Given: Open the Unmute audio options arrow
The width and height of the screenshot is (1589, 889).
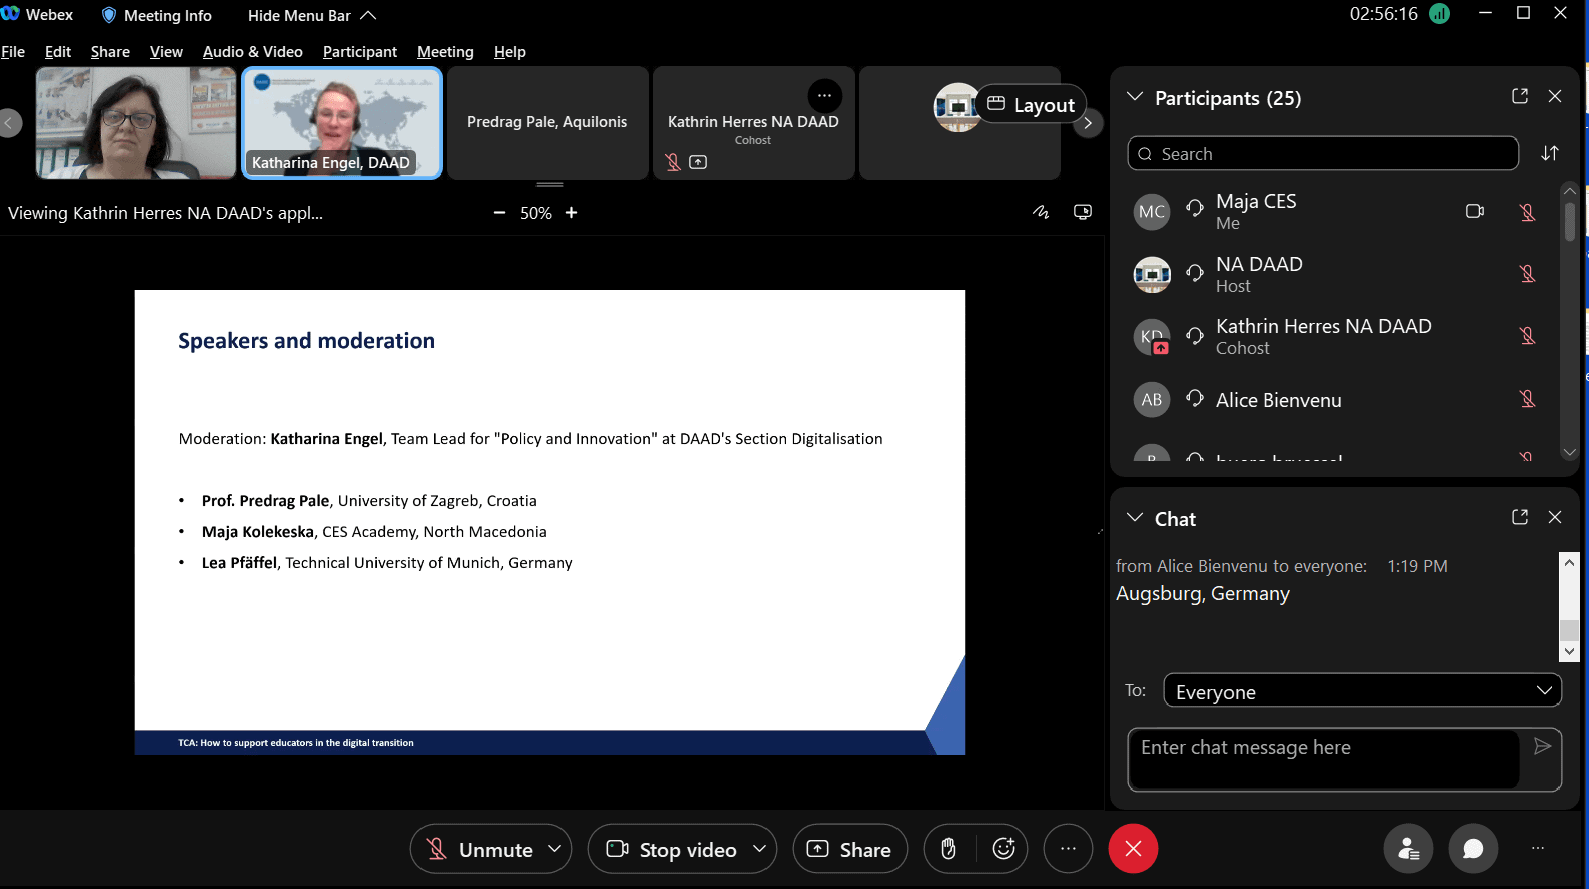Looking at the screenshot, I should (x=554, y=849).
